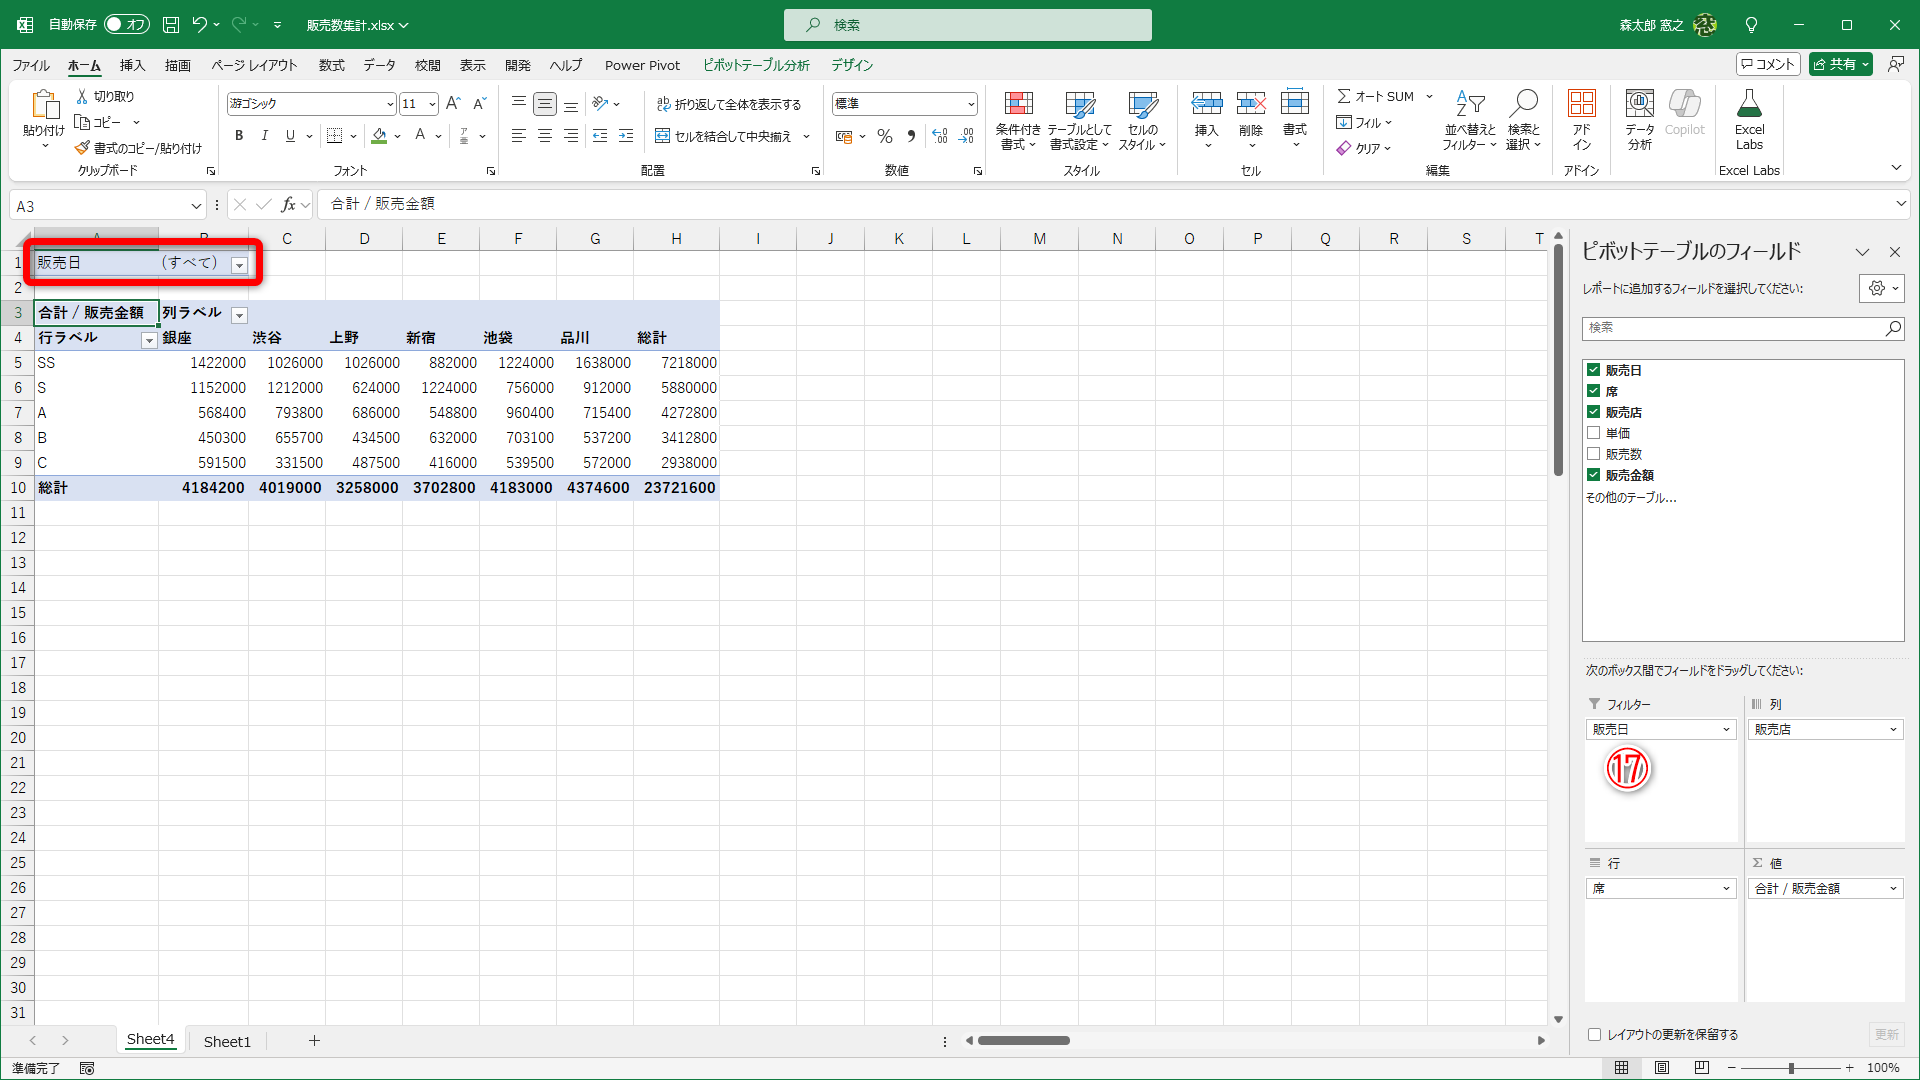Click the Format Painter brush icon
This screenshot has height=1080, width=1920.
pyautogui.click(x=82, y=148)
